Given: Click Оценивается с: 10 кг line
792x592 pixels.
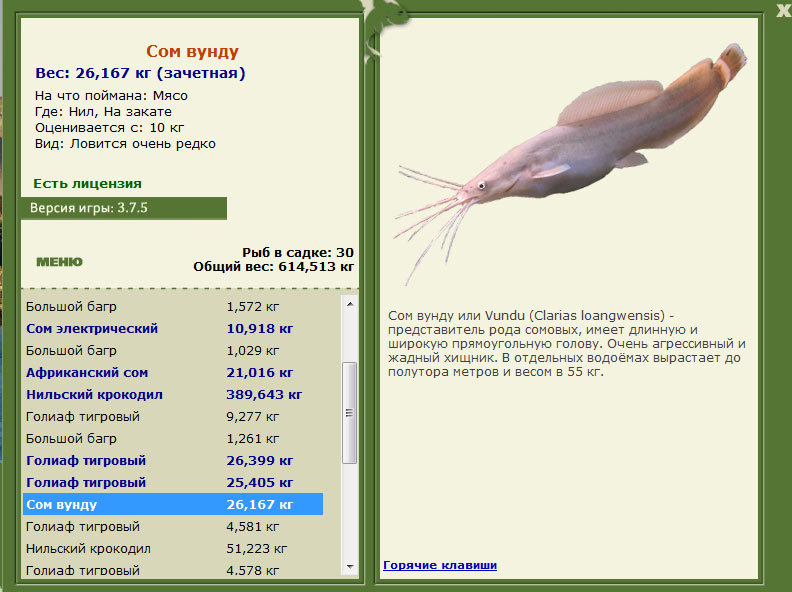Looking at the screenshot, I should click(109, 128).
